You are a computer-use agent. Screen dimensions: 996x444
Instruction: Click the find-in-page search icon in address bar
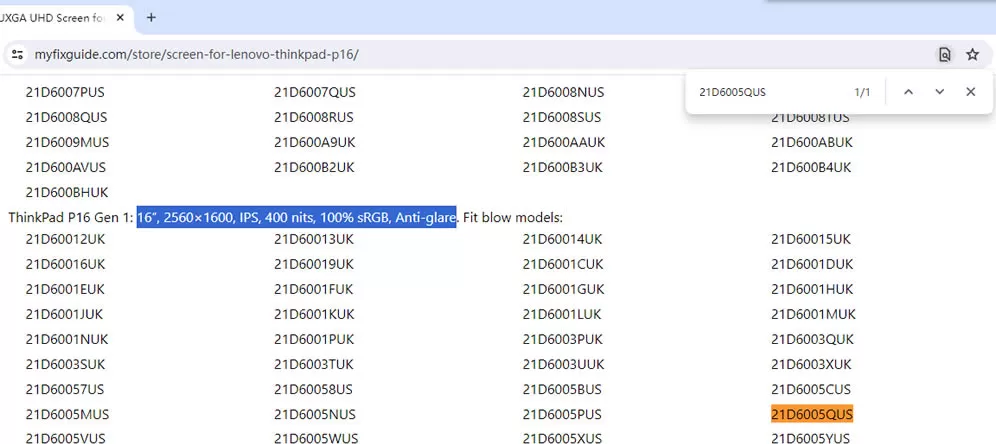click(945, 55)
